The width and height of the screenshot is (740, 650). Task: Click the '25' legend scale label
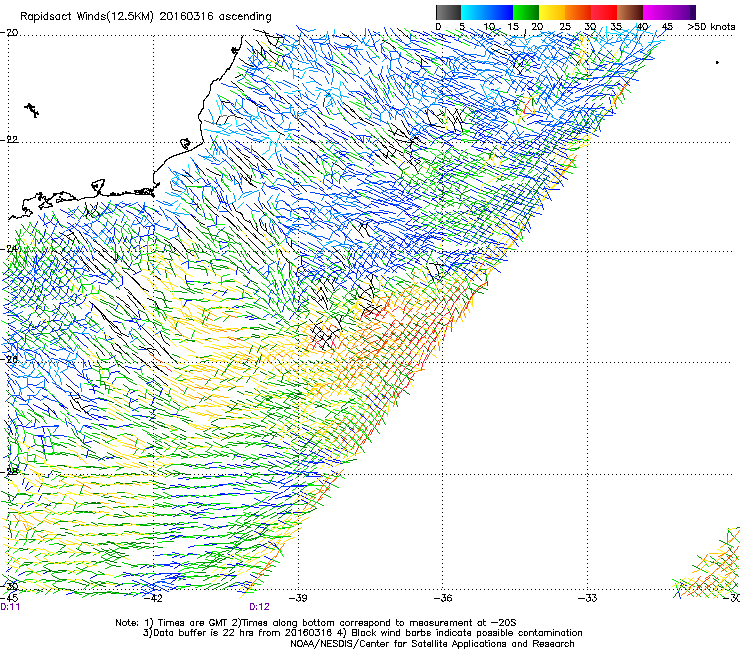[564, 27]
